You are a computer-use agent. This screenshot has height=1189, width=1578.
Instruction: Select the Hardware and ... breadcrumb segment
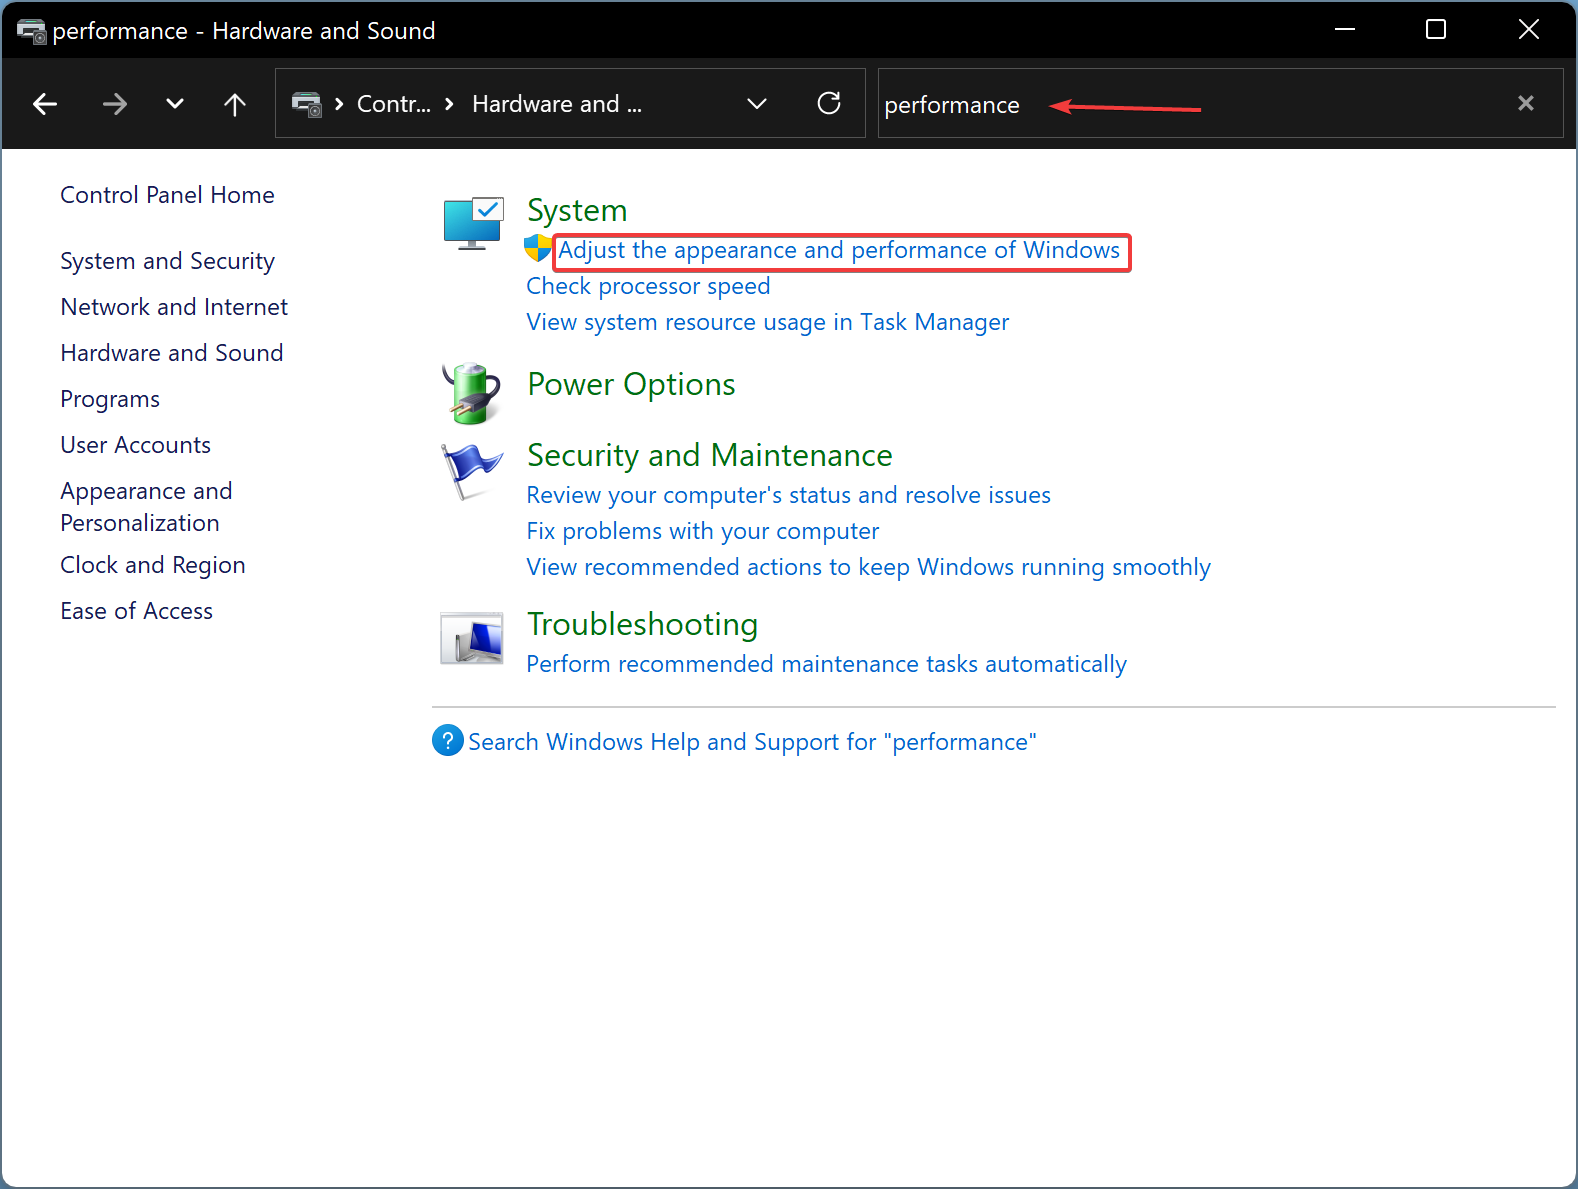557,104
